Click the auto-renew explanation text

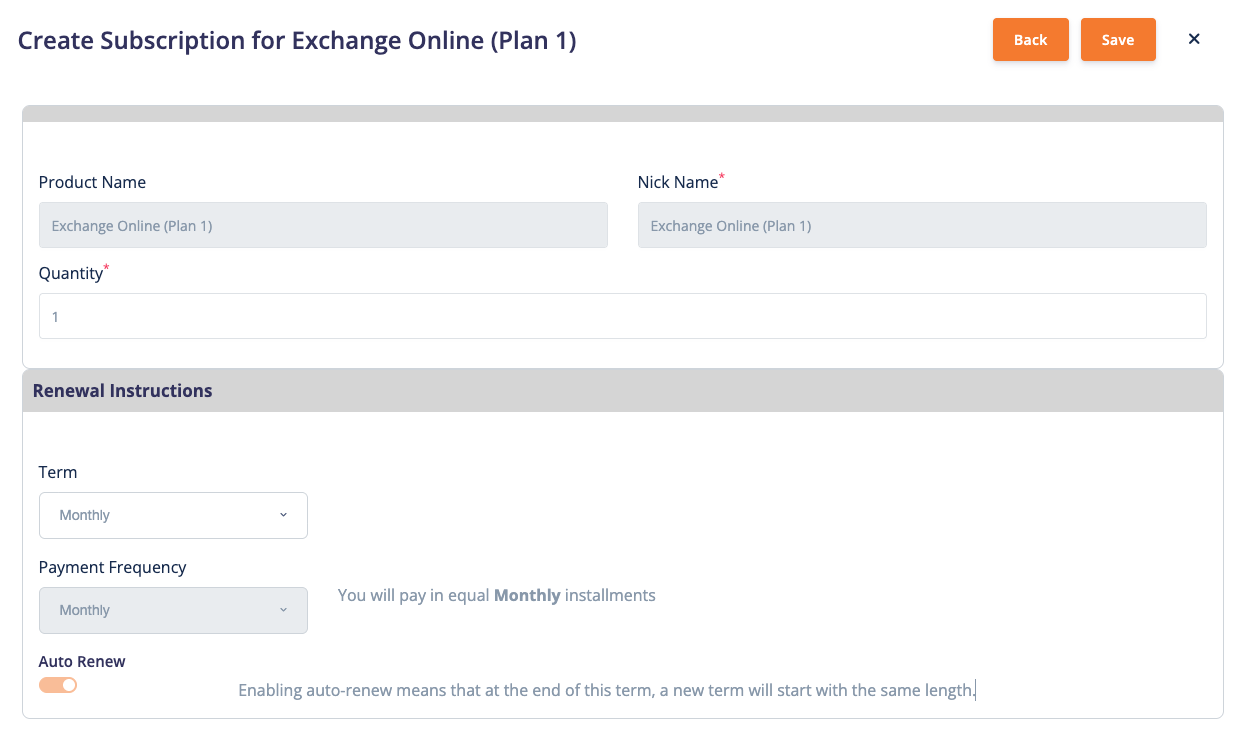[606, 690]
